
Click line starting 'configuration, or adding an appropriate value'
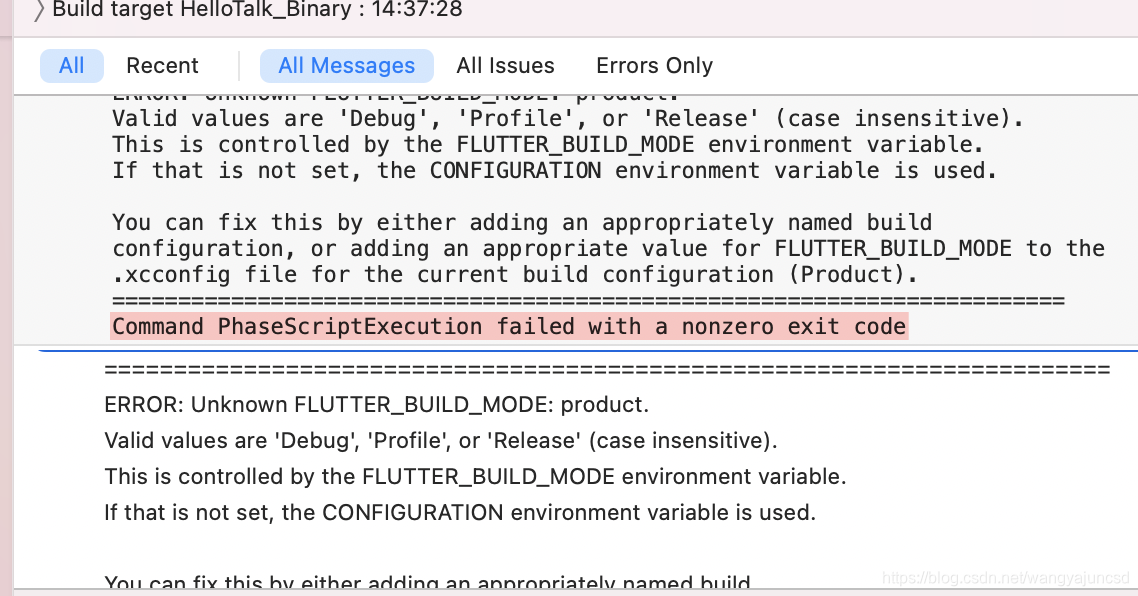(608, 248)
